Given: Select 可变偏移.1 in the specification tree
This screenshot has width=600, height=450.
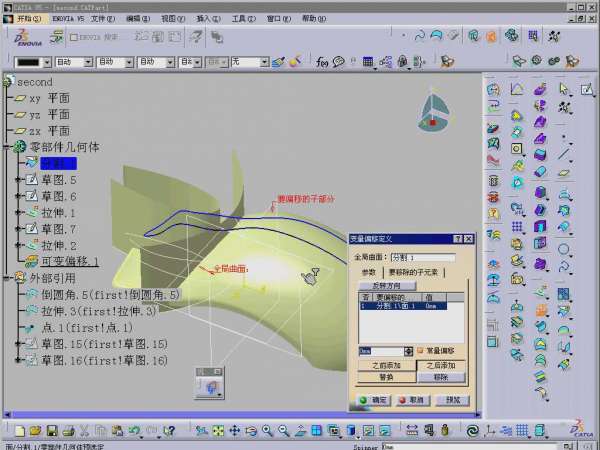Looking at the screenshot, I should pyautogui.click(x=70, y=261).
